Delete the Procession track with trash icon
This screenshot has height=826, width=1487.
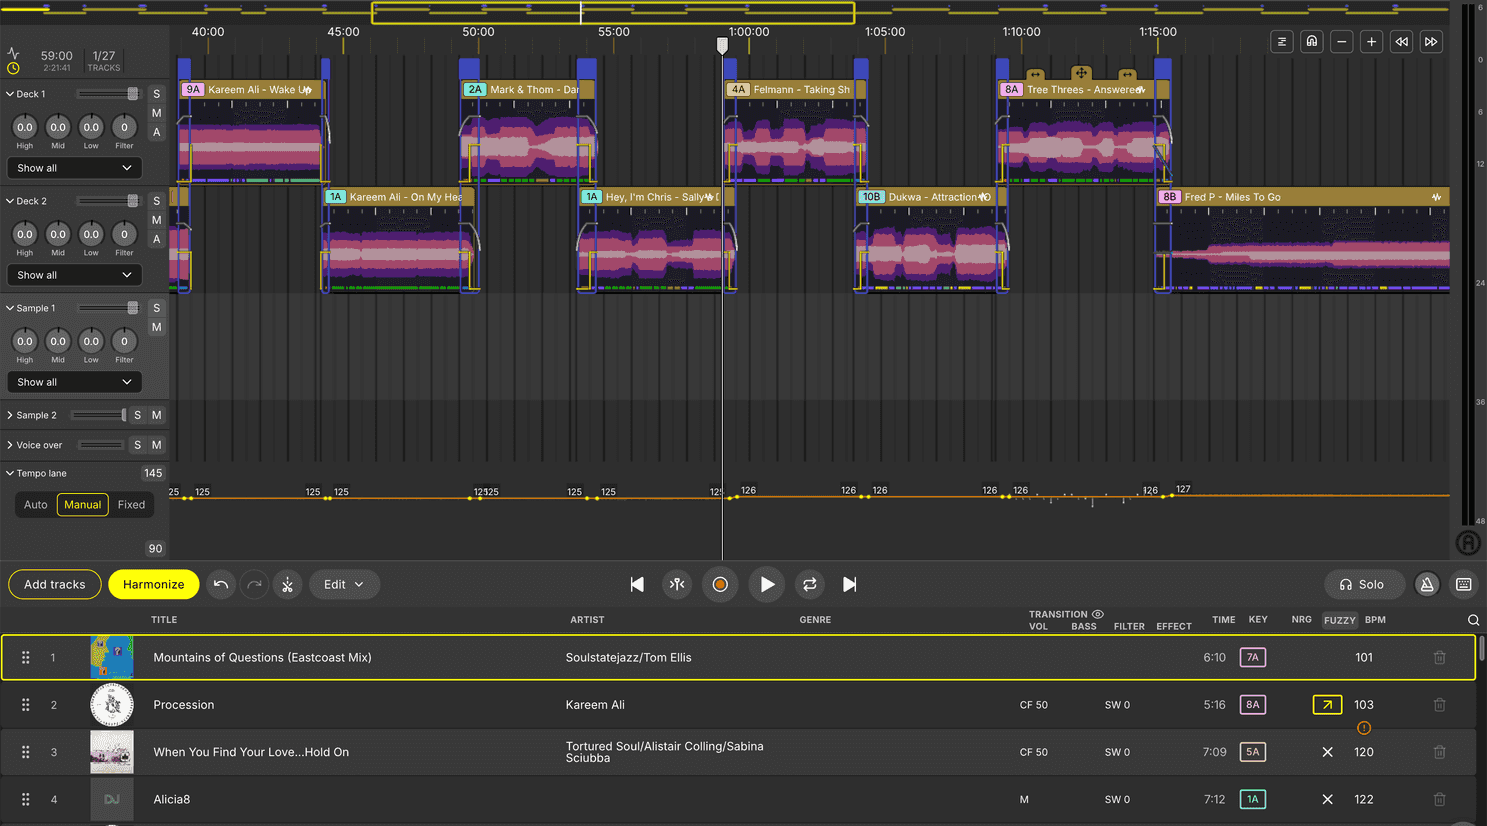point(1439,705)
